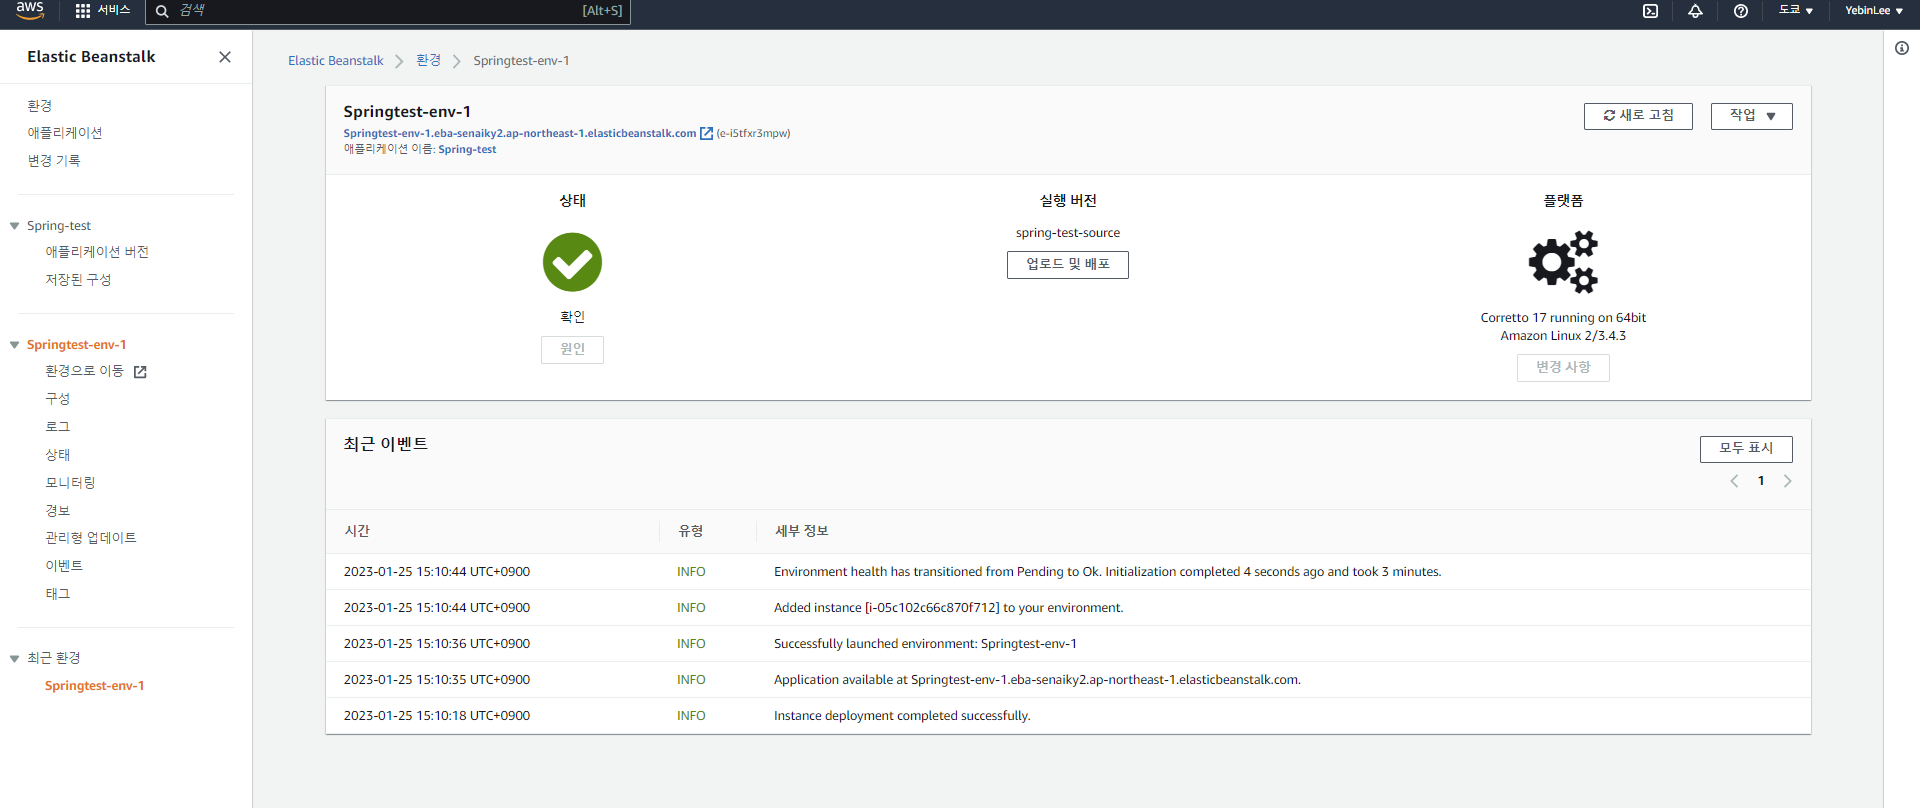The height and width of the screenshot is (808, 1920).
Task: Open the help question mark icon
Action: 1741,11
